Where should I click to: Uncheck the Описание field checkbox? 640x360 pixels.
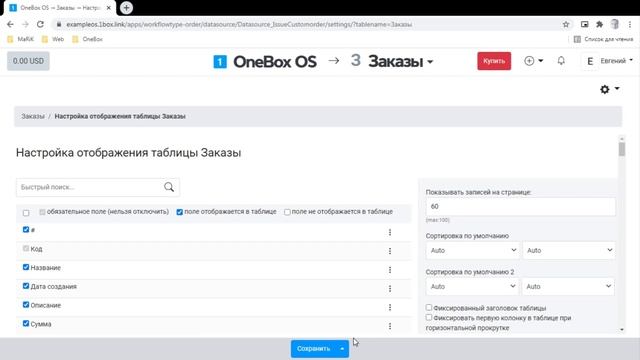pos(26,304)
